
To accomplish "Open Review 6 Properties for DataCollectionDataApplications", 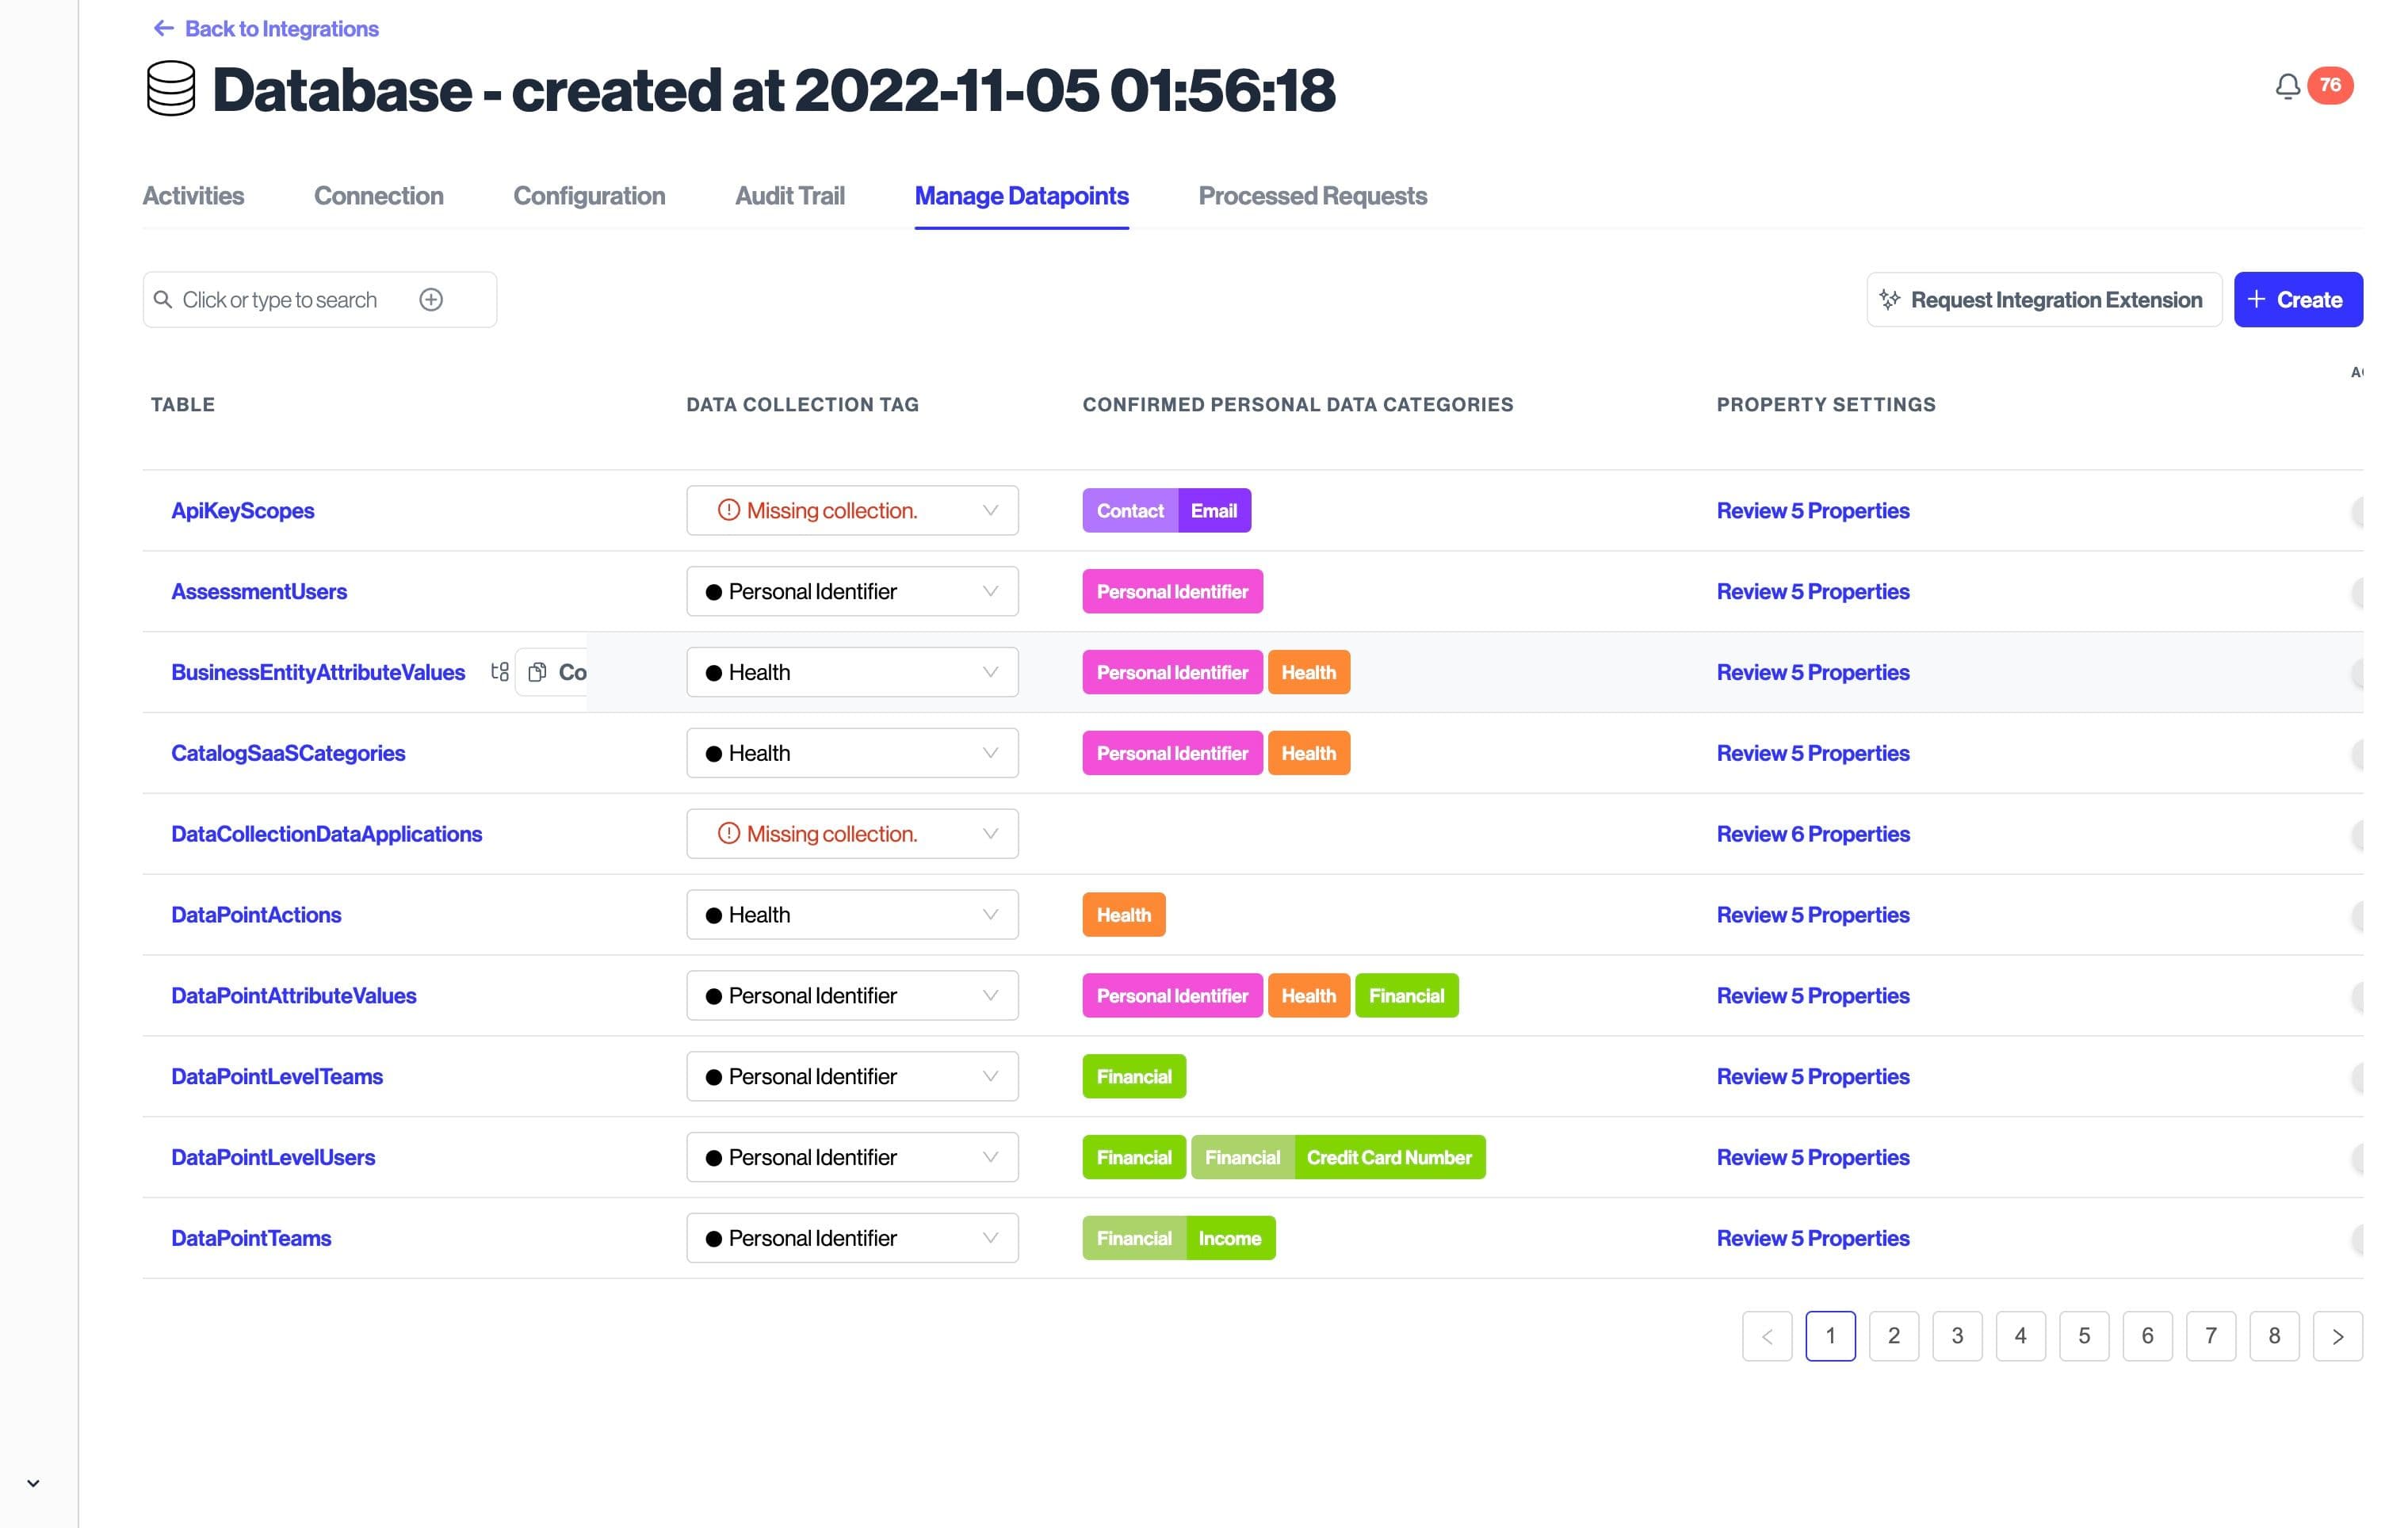I will coord(1812,834).
